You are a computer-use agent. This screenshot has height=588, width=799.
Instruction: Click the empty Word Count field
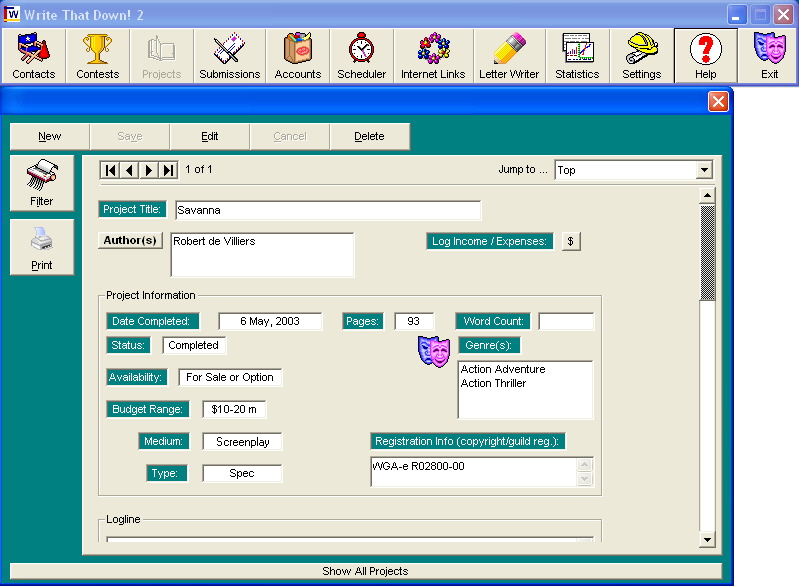pos(566,322)
